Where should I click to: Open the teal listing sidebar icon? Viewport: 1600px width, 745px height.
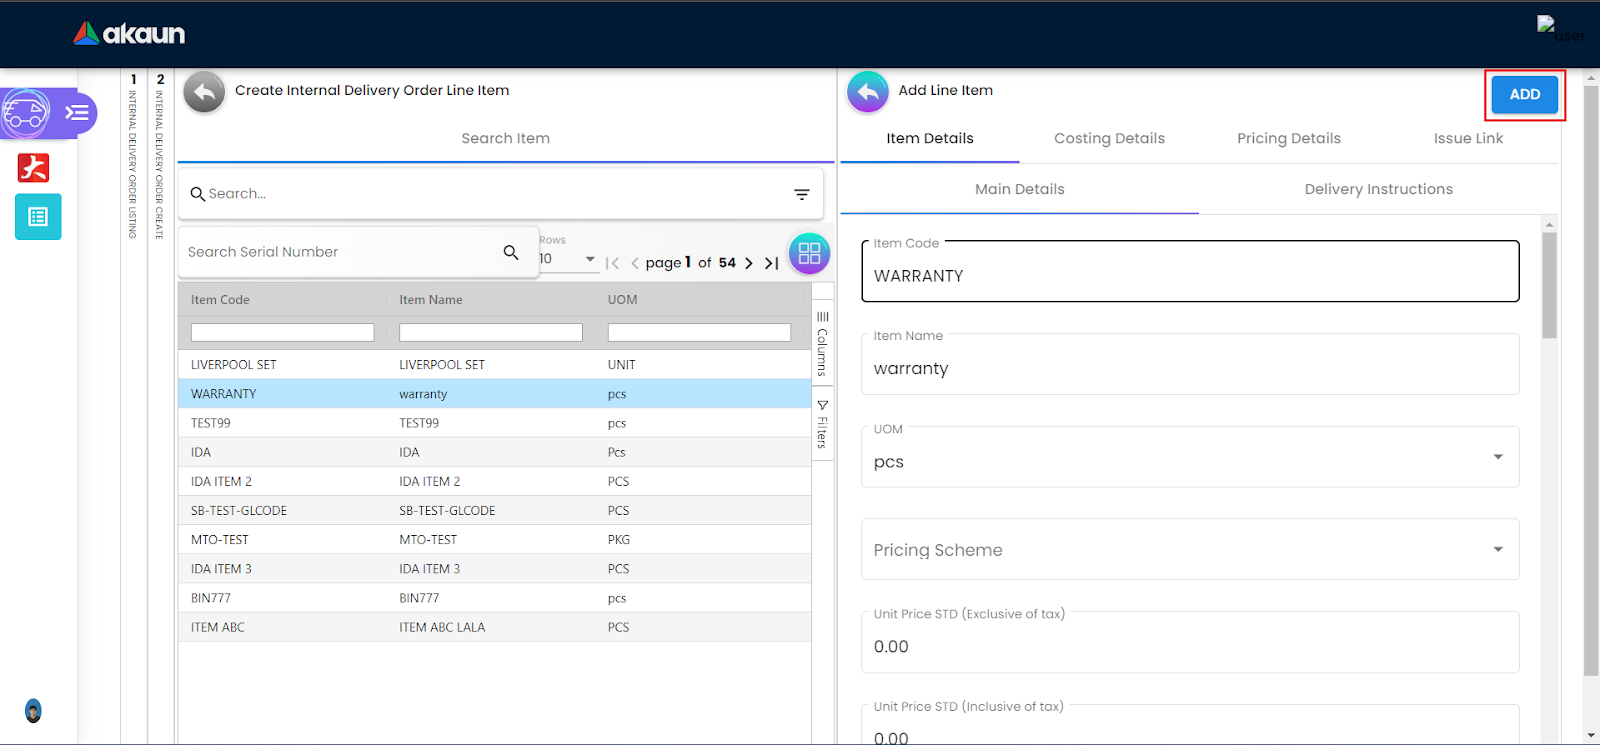coord(38,217)
